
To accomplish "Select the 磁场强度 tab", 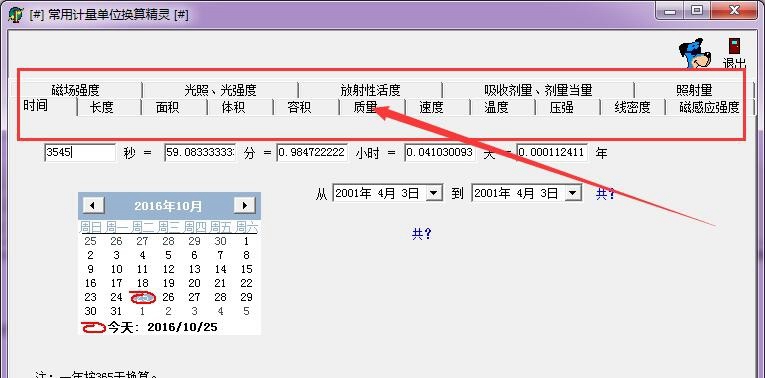I will [x=75, y=90].
